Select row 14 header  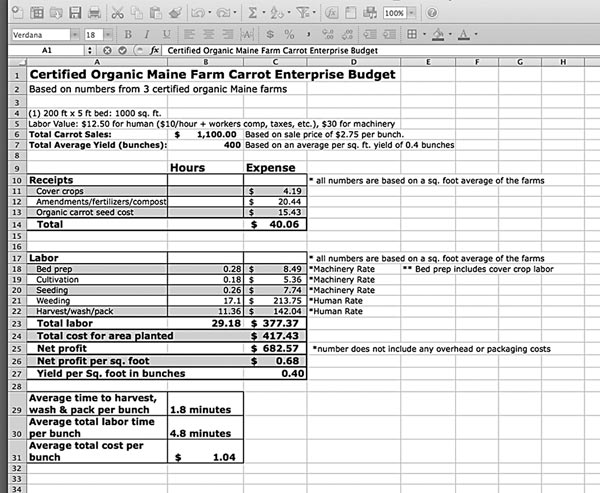(17, 225)
